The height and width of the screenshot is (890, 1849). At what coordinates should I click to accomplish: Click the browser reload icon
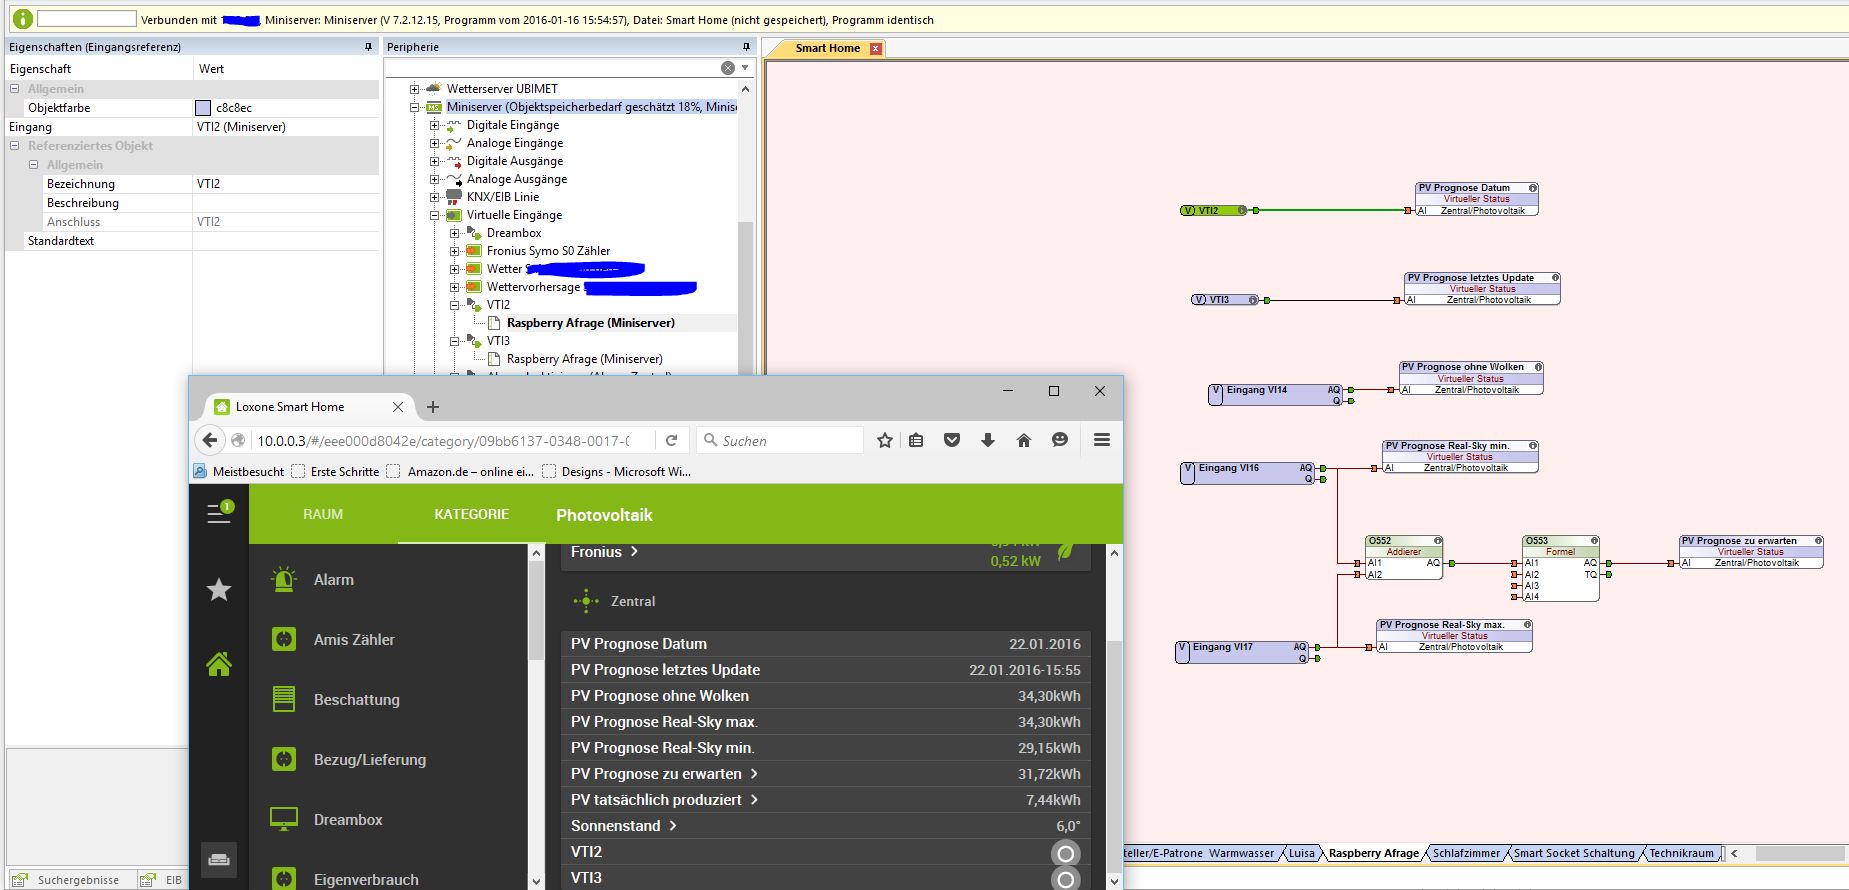click(672, 440)
